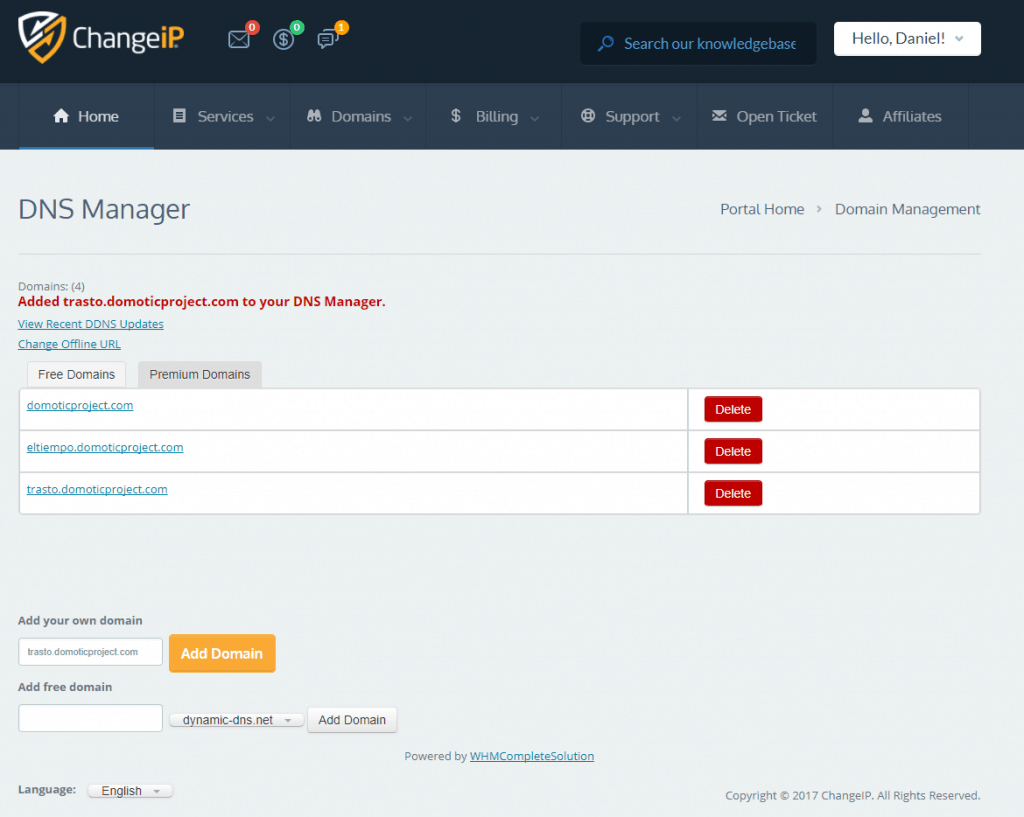Open the dynamic-dns.net suffix dropdown
1024x817 pixels.
pyautogui.click(x=236, y=718)
